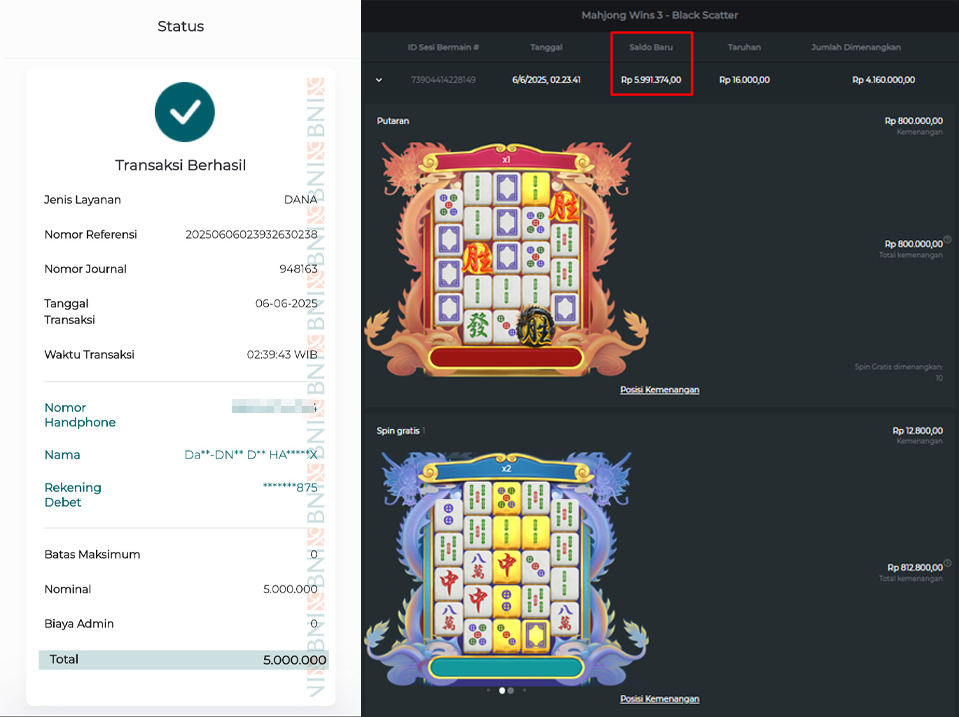The width and height of the screenshot is (959, 717).
Task: Click the masked account number ending 875
Action: pyautogui.click(x=290, y=488)
